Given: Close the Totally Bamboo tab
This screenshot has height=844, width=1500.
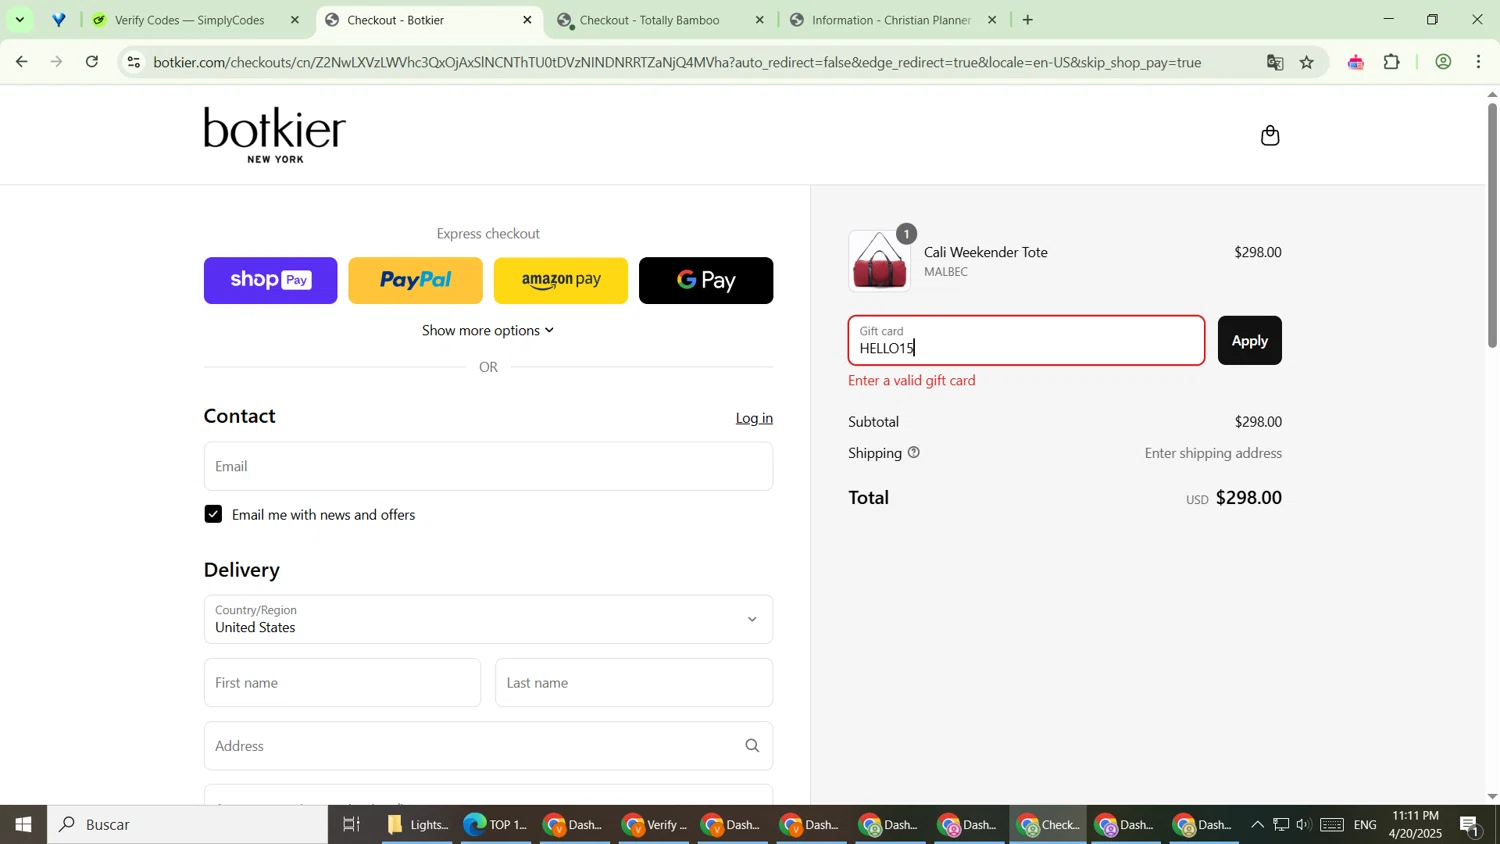Looking at the screenshot, I should click(759, 20).
